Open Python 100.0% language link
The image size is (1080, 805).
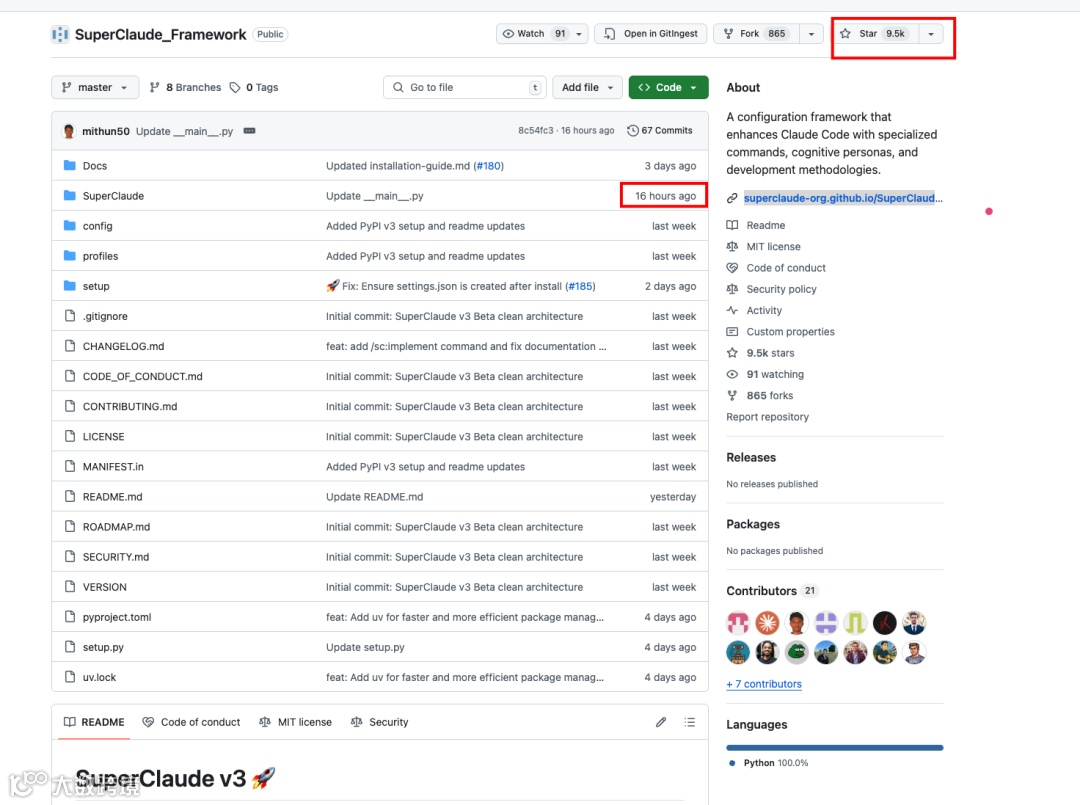[769, 764]
